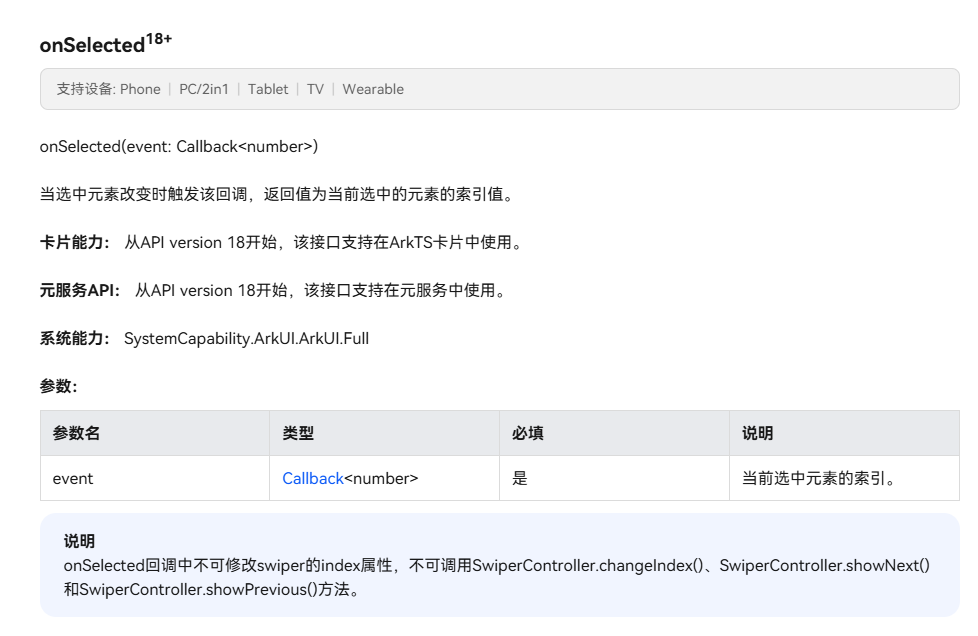Select the Tablet device label
The height and width of the screenshot is (636, 978).
pos(268,89)
